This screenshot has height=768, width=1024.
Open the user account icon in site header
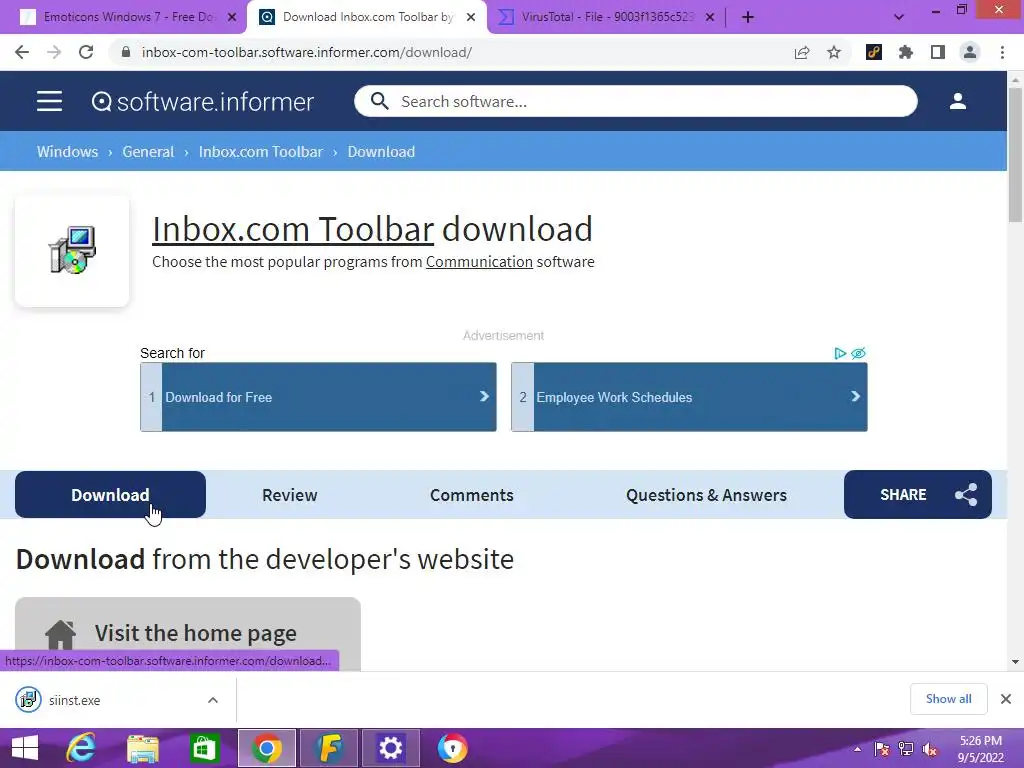click(957, 101)
